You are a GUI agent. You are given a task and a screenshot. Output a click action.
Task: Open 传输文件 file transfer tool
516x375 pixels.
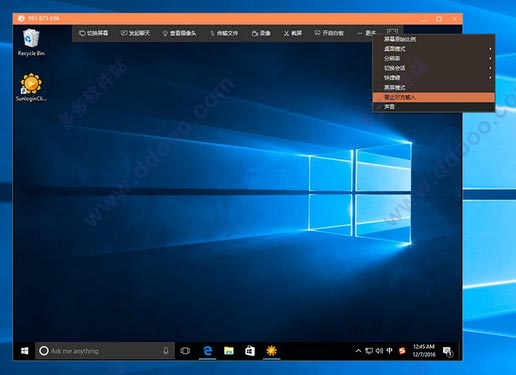224,33
